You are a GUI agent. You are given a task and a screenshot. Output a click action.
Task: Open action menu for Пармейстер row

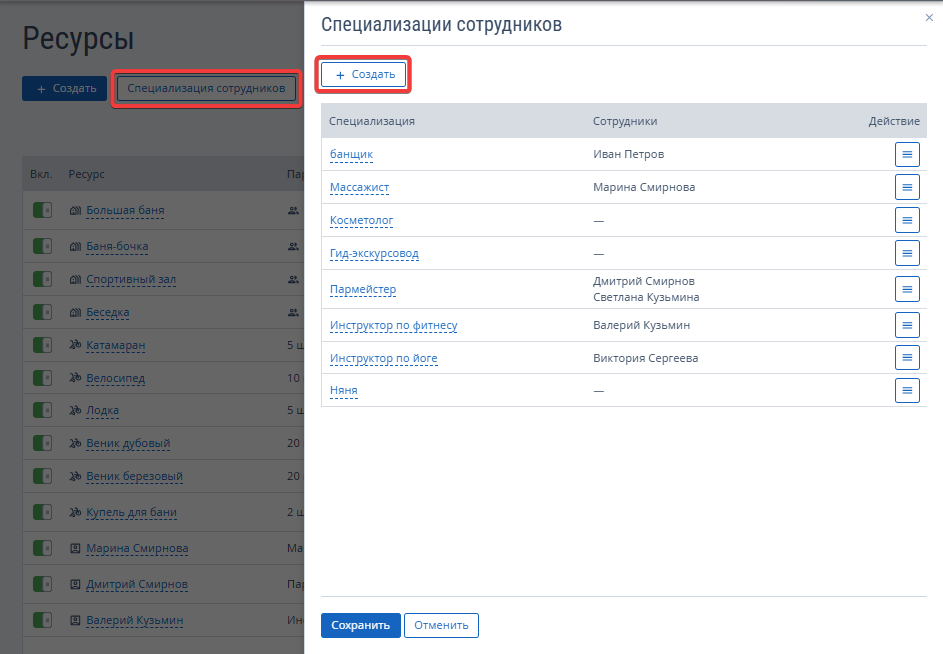(x=907, y=289)
